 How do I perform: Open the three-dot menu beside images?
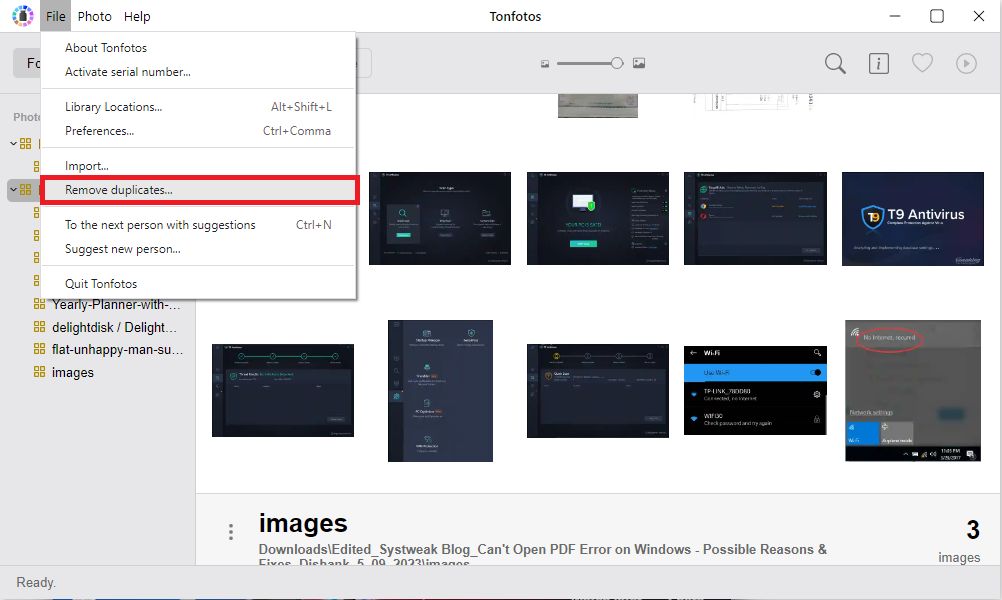(x=231, y=532)
